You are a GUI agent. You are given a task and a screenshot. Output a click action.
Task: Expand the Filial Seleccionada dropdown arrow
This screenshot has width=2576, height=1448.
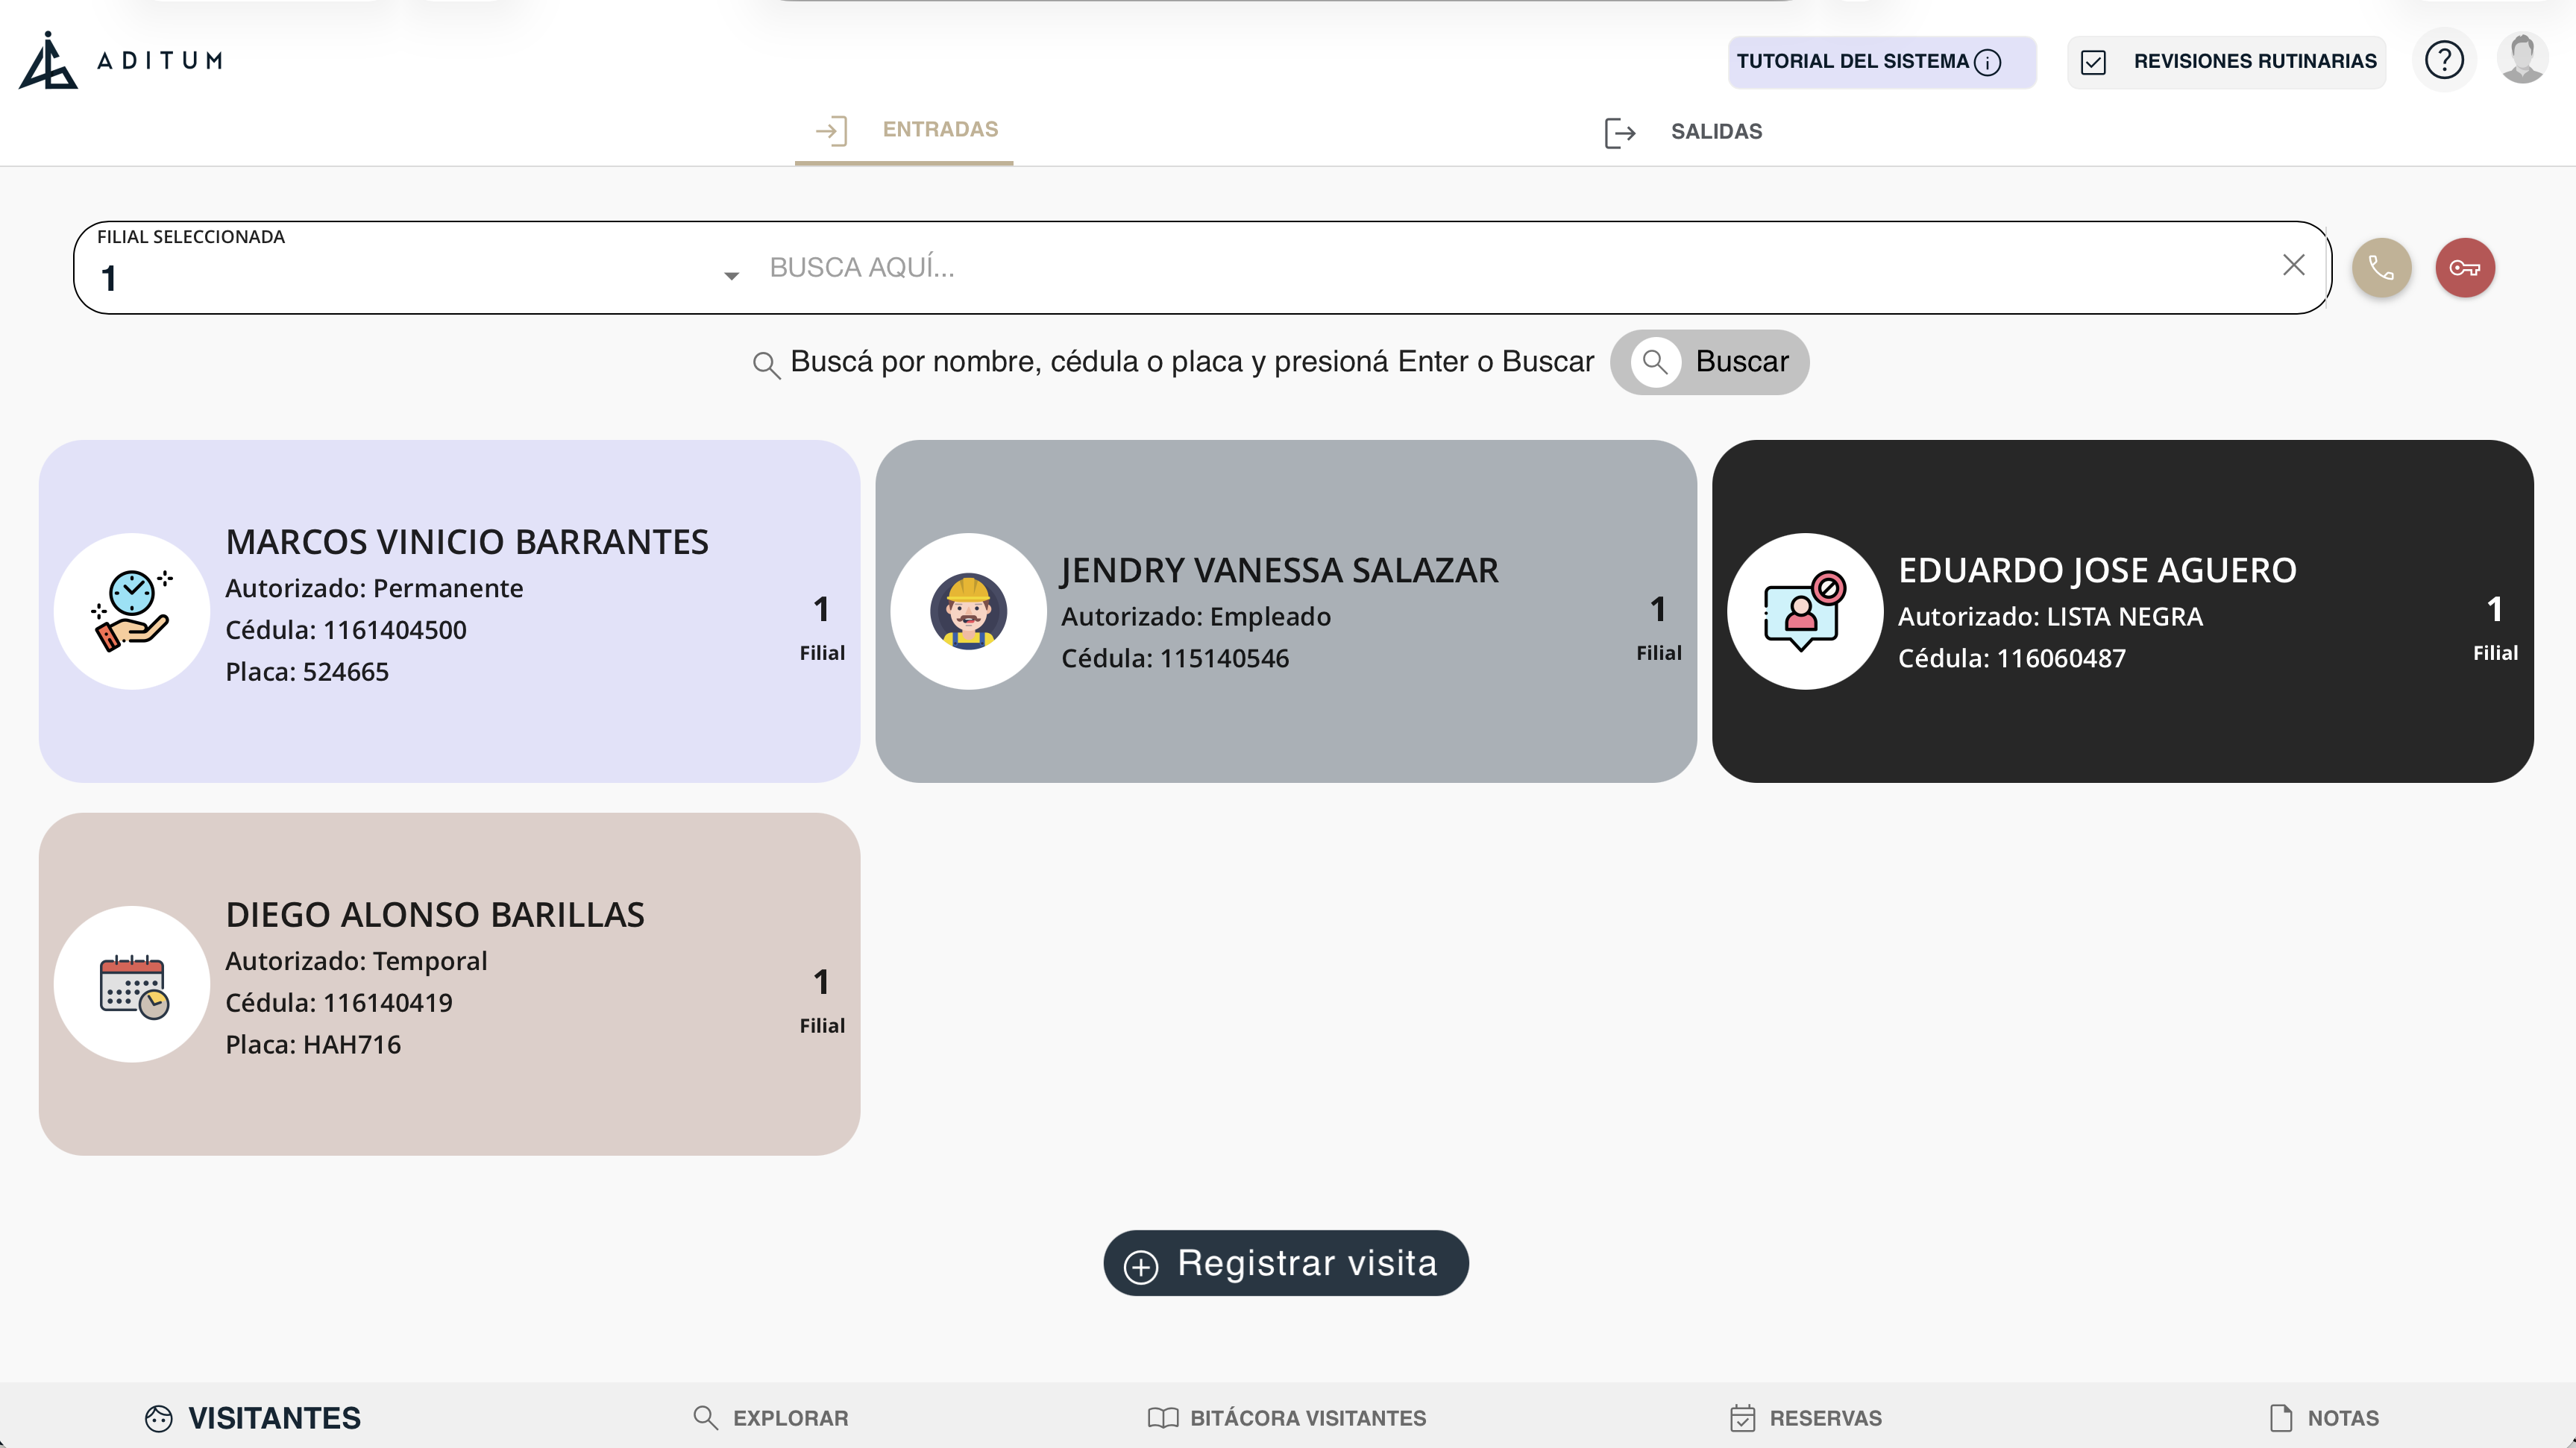click(x=731, y=276)
